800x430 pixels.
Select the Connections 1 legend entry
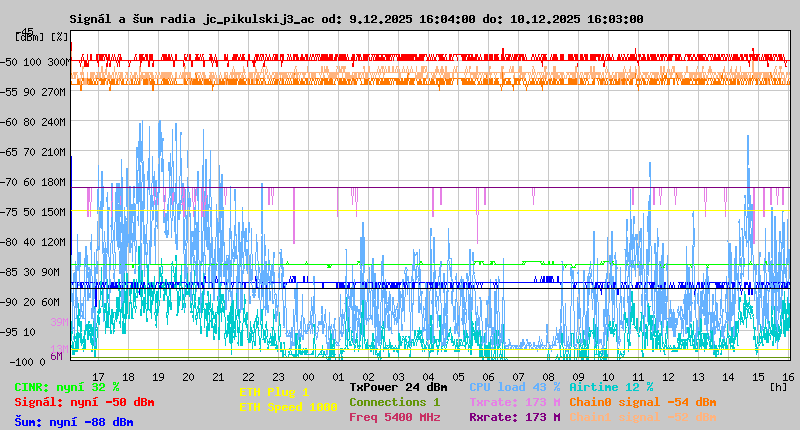394,402
